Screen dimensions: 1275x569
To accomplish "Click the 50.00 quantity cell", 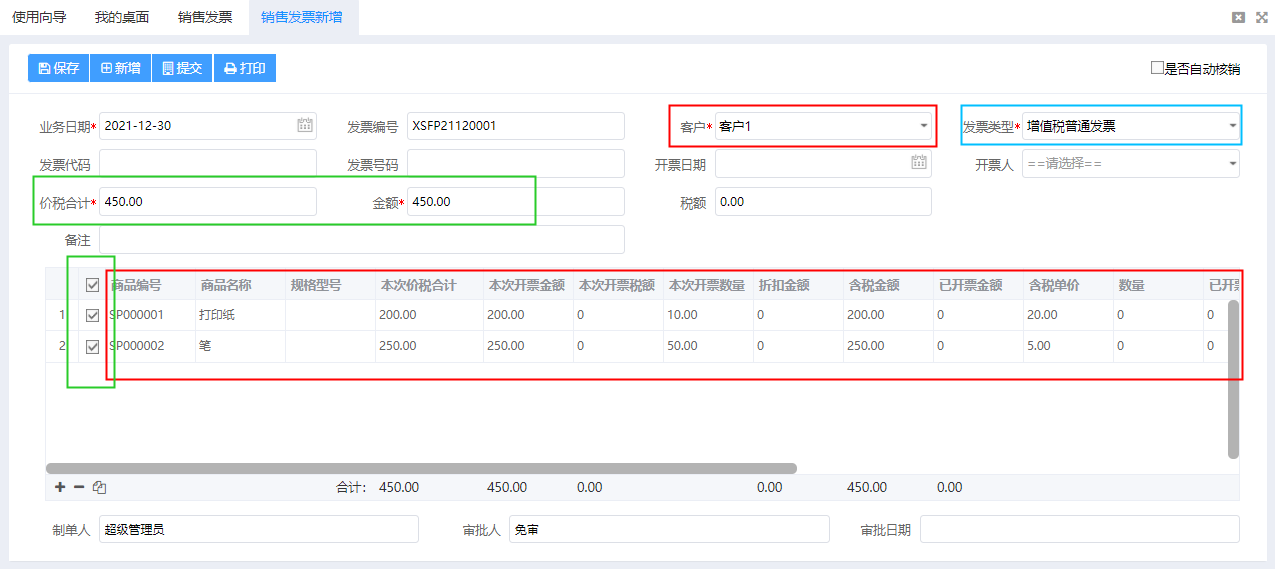I will point(708,346).
